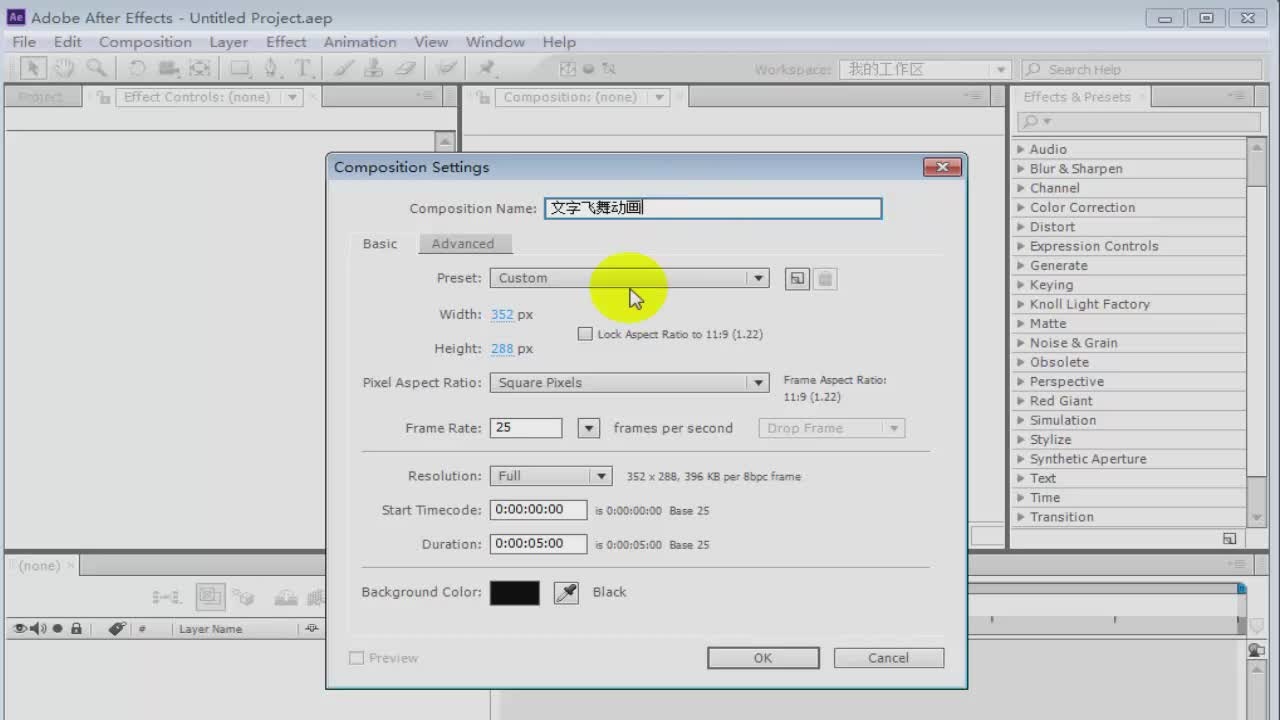Select the Roto Brush tool

point(447,68)
